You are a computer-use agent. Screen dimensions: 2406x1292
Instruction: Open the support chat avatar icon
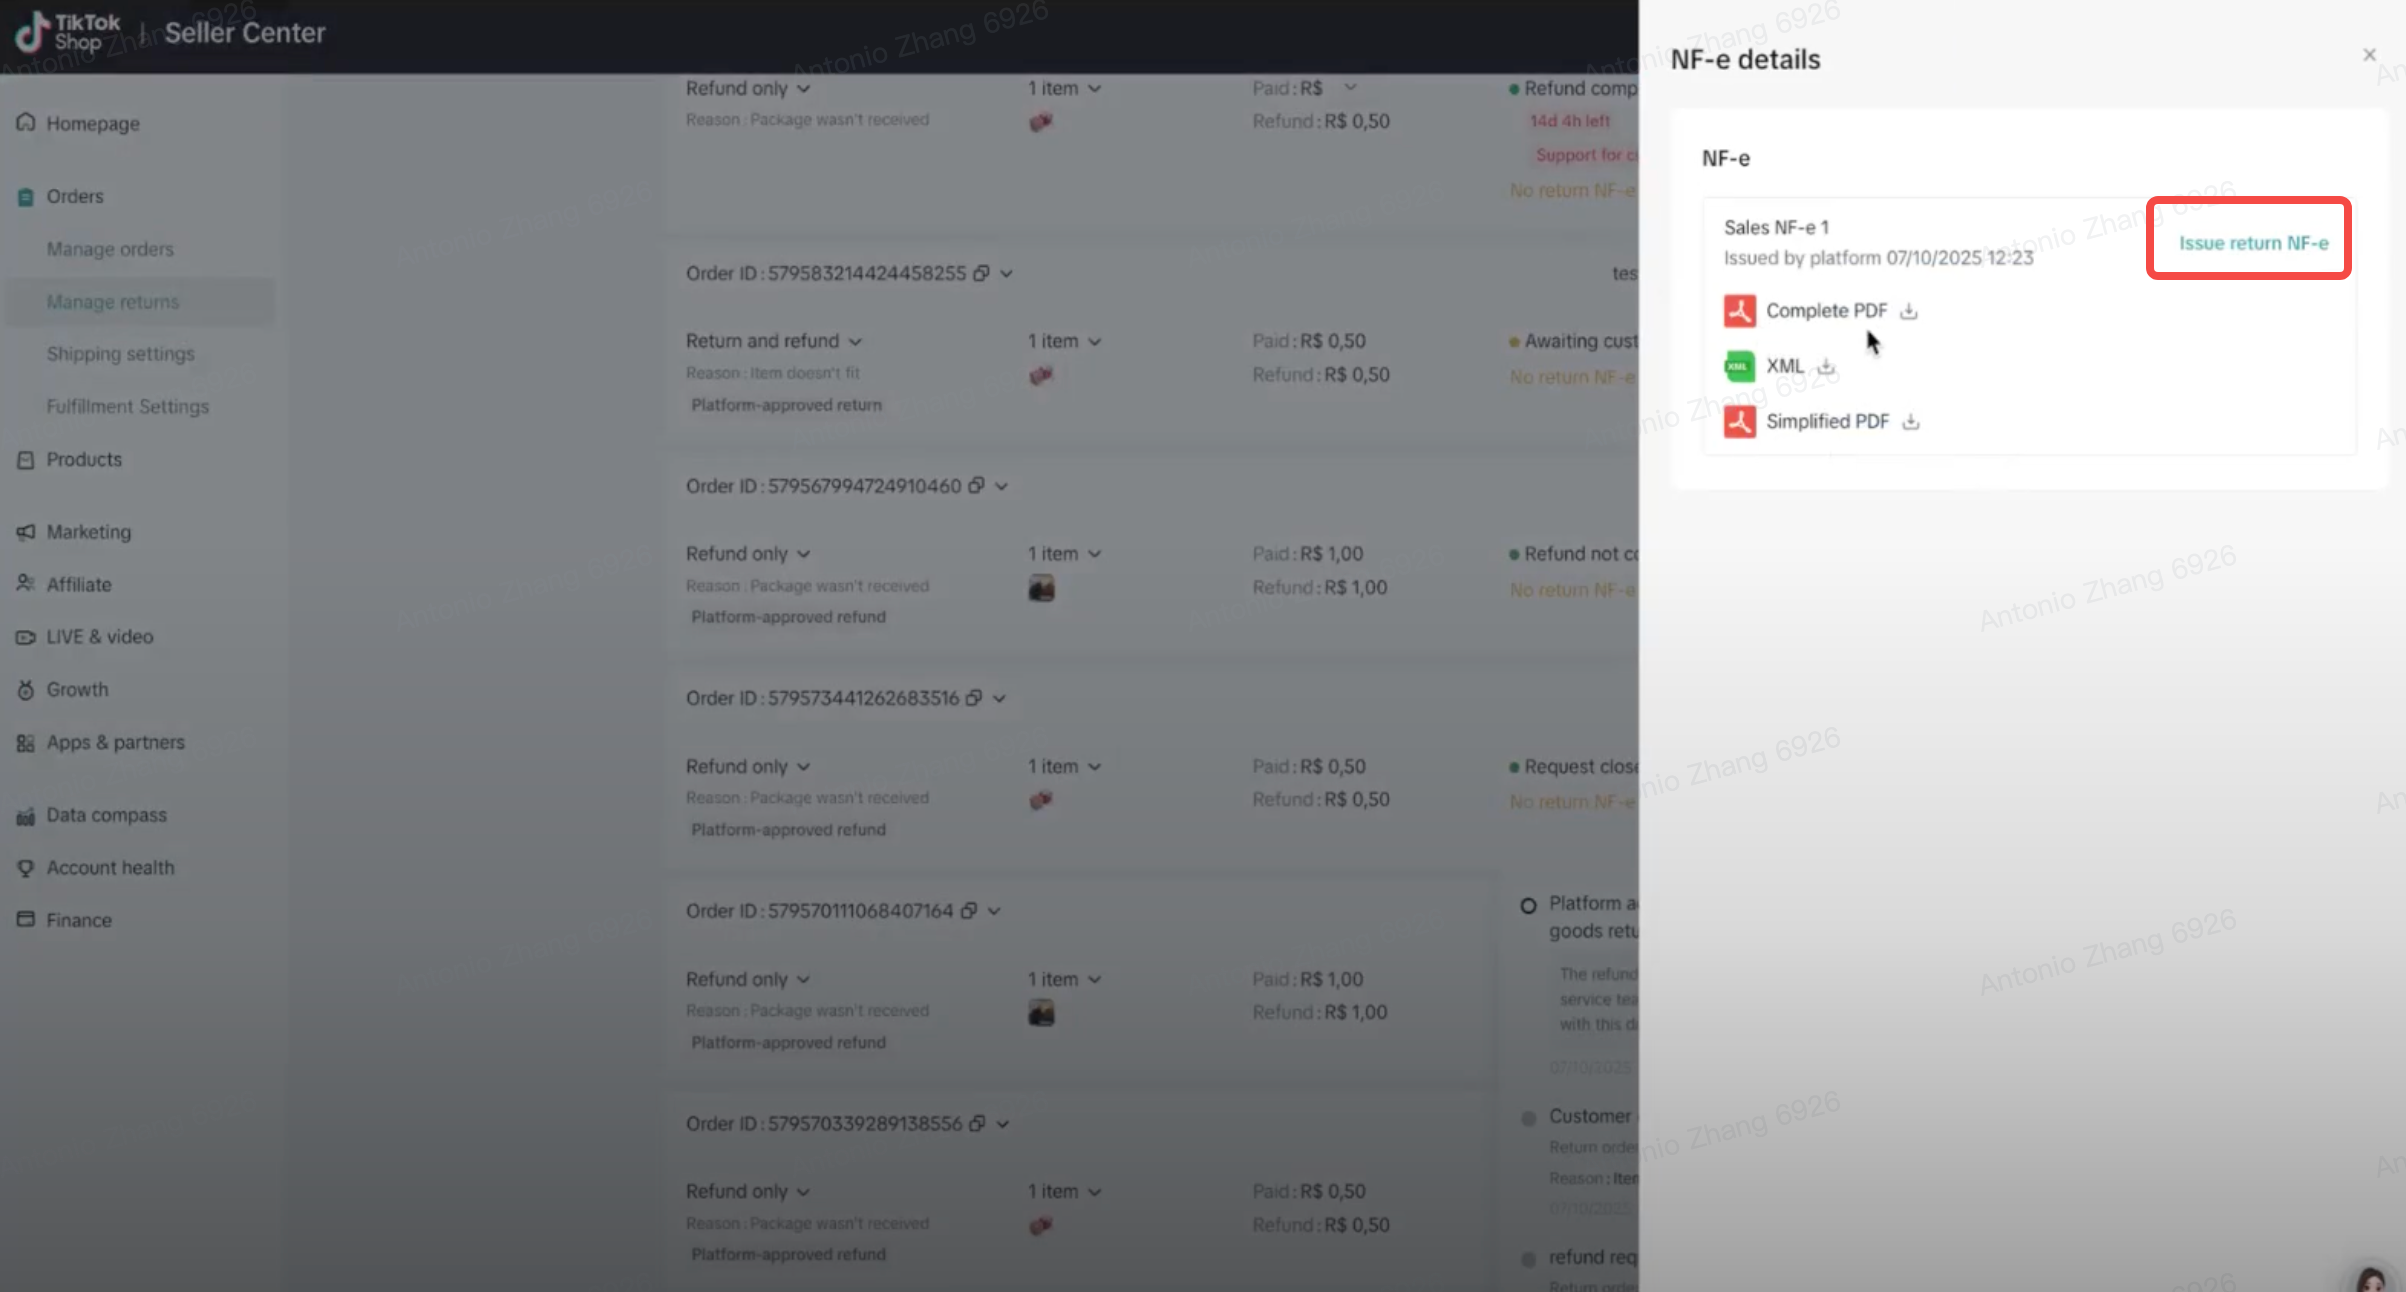point(2373,1278)
